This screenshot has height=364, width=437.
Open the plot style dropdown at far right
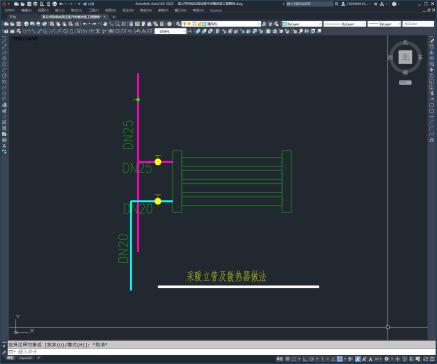tap(418, 24)
